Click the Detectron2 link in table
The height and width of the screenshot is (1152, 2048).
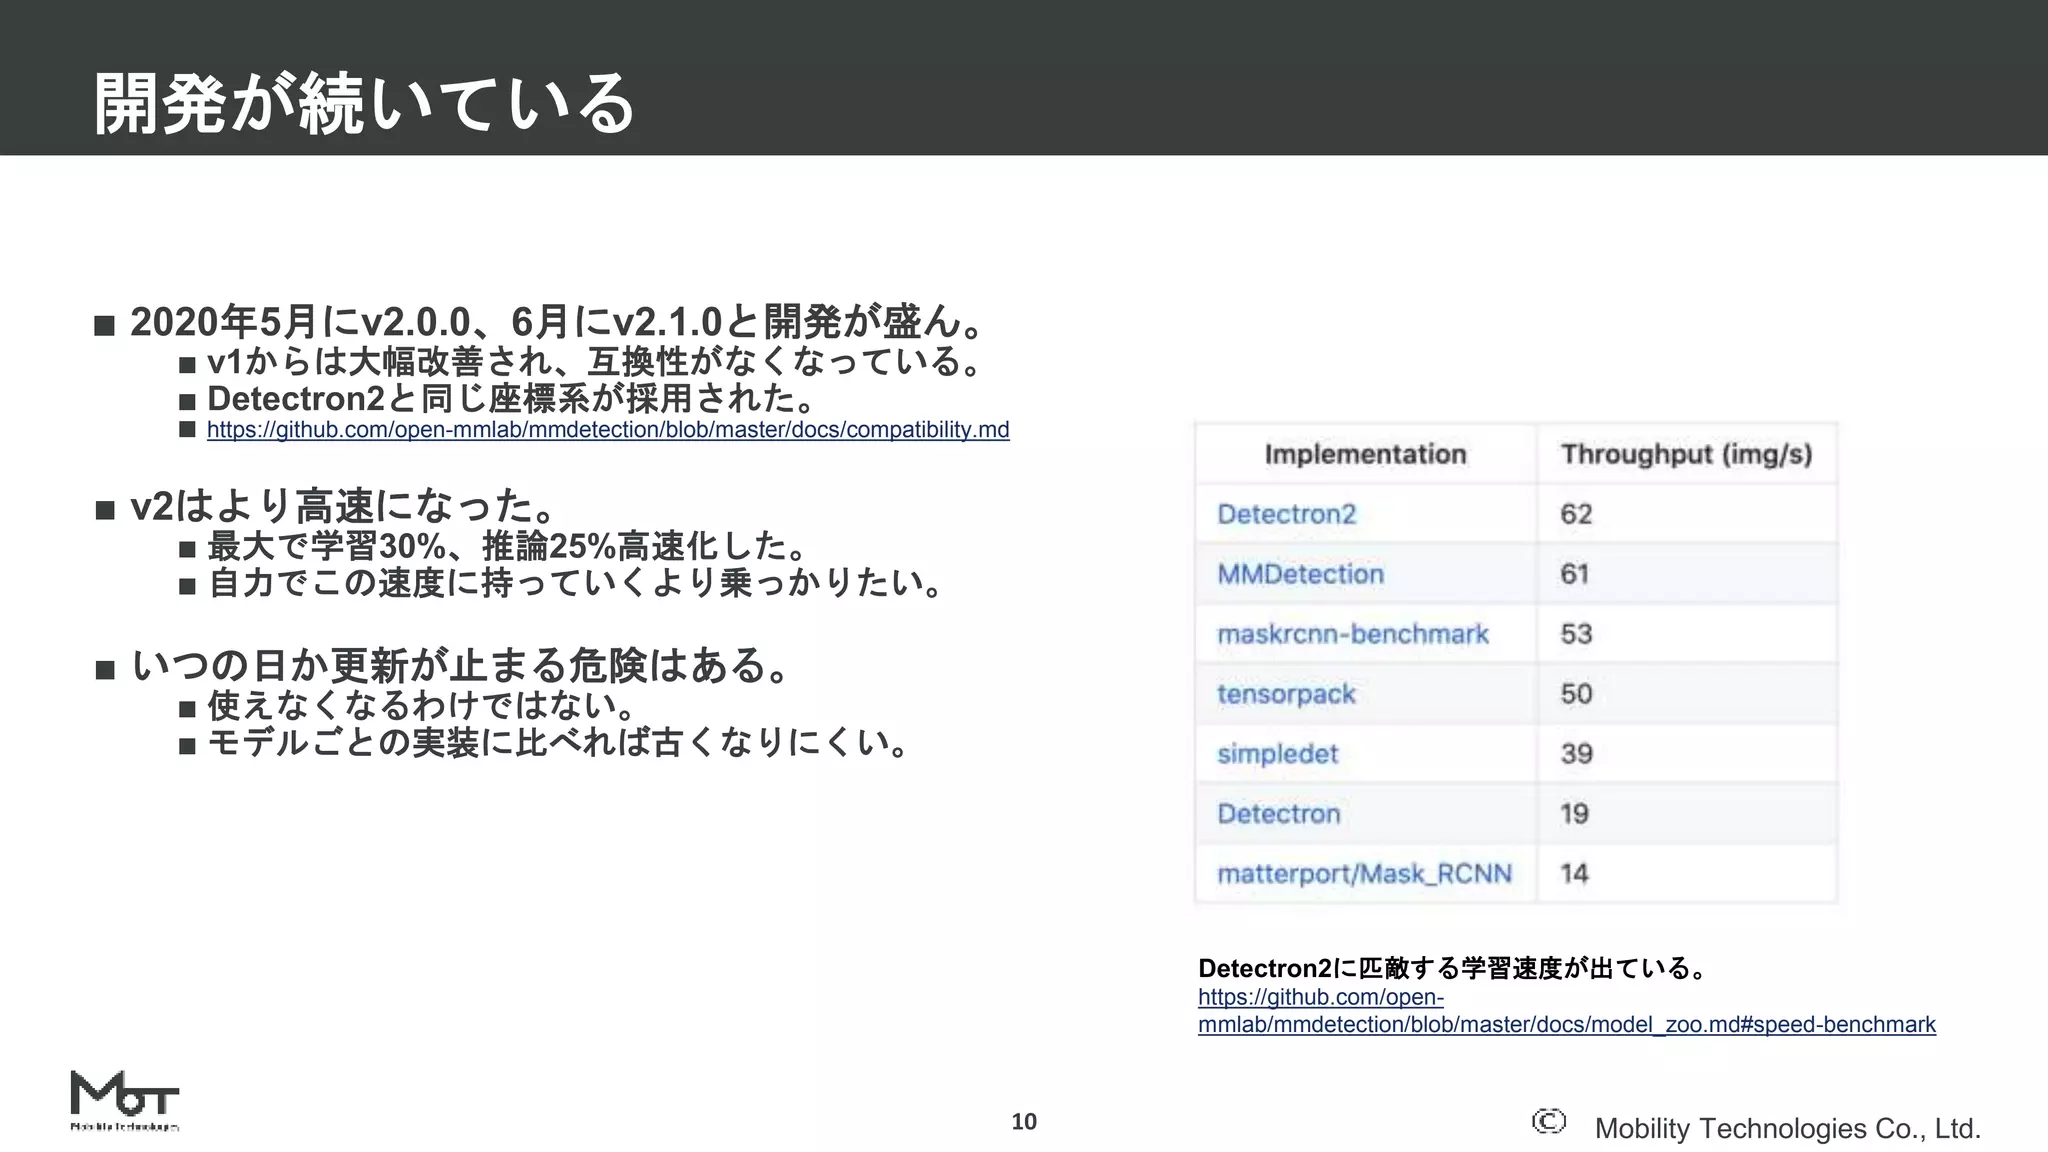click(1286, 514)
